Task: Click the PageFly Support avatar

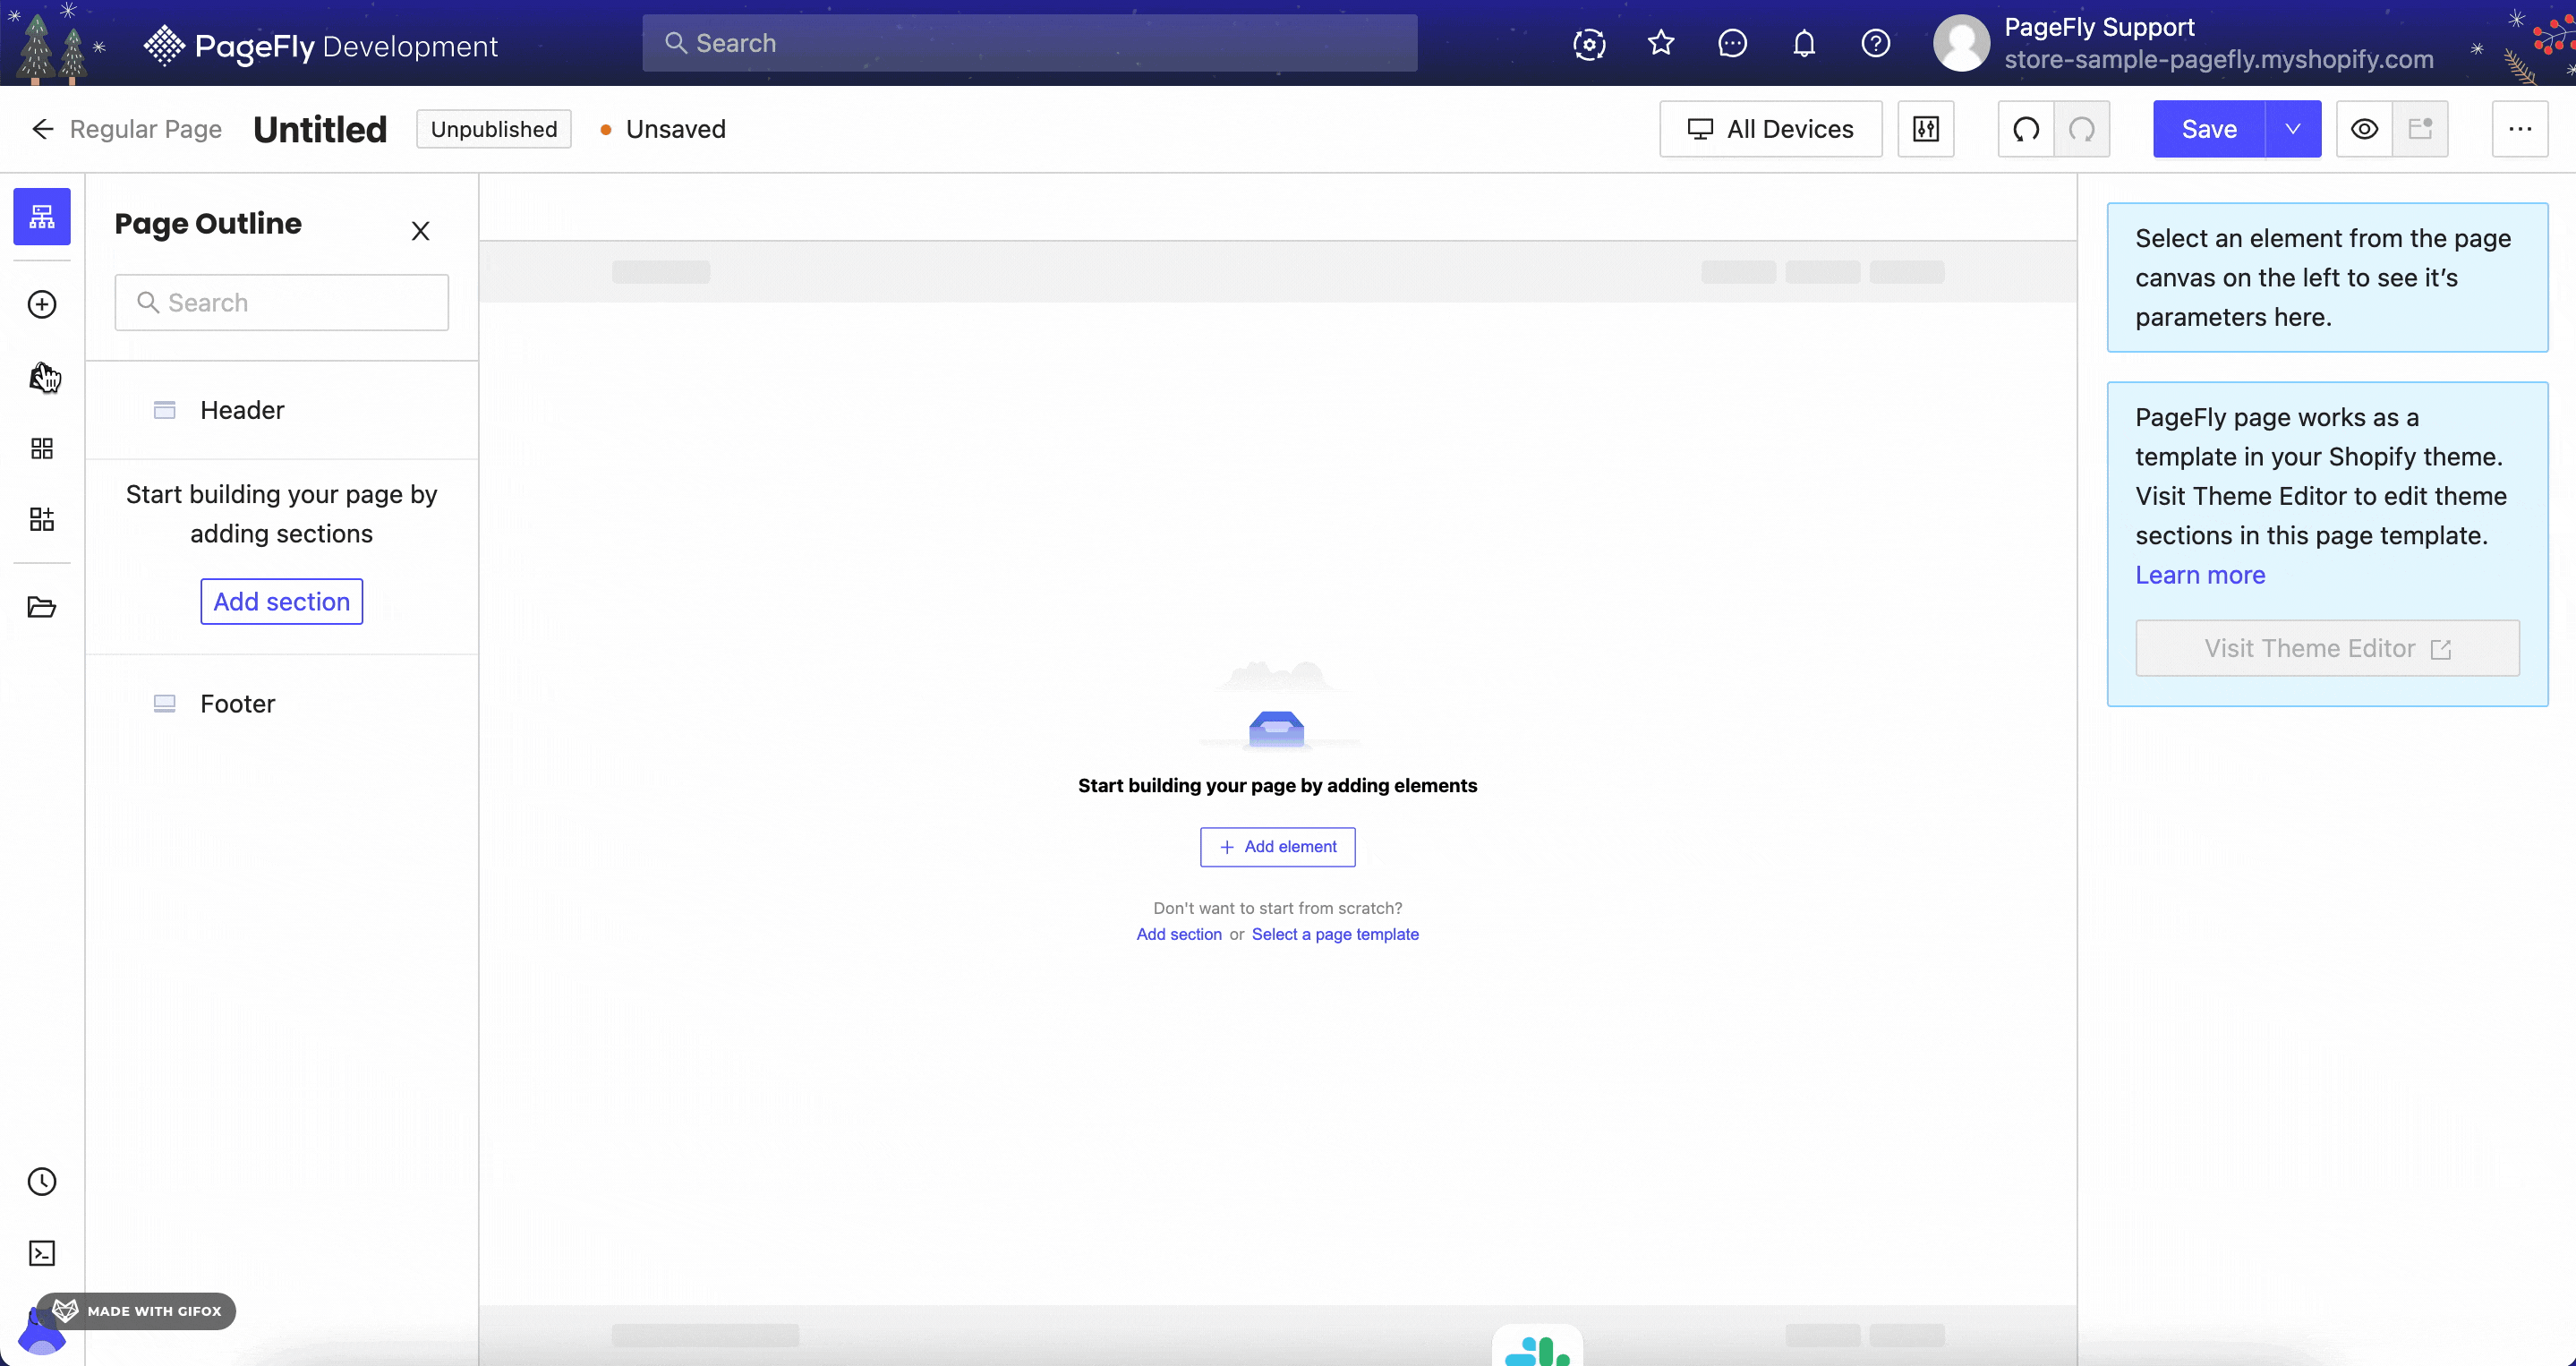Action: click(x=1961, y=43)
